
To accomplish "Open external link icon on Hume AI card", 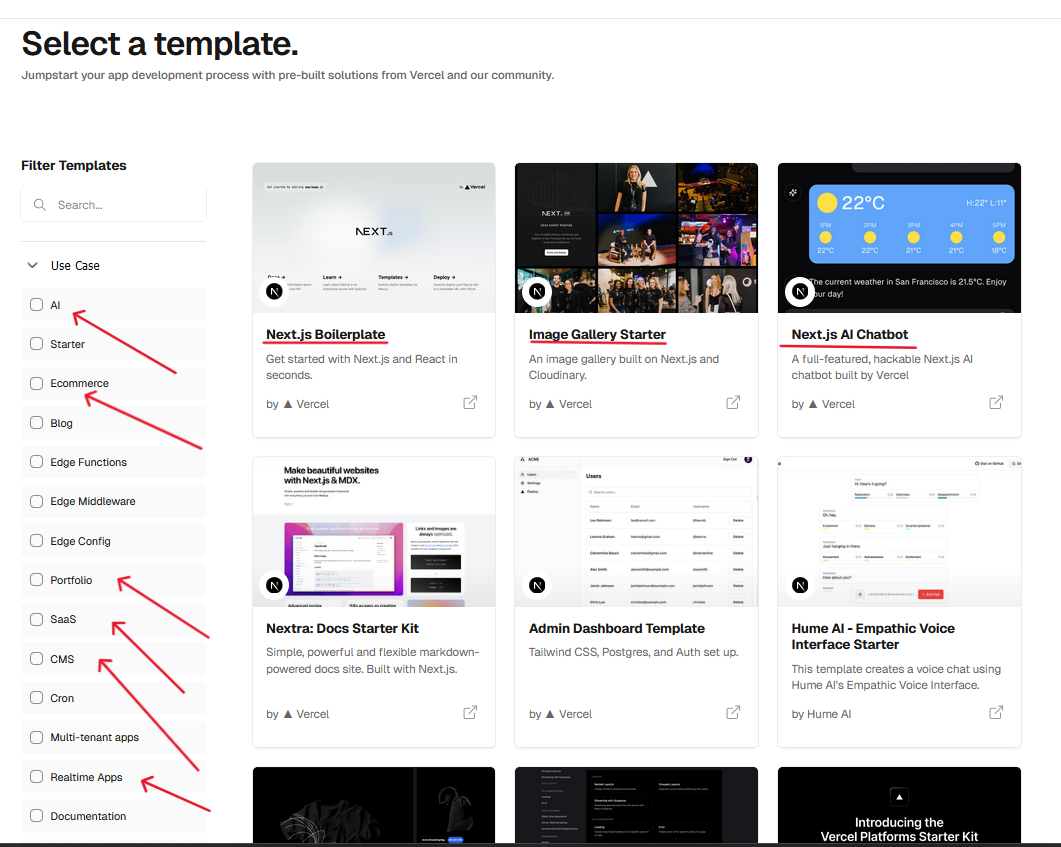I will [996, 712].
